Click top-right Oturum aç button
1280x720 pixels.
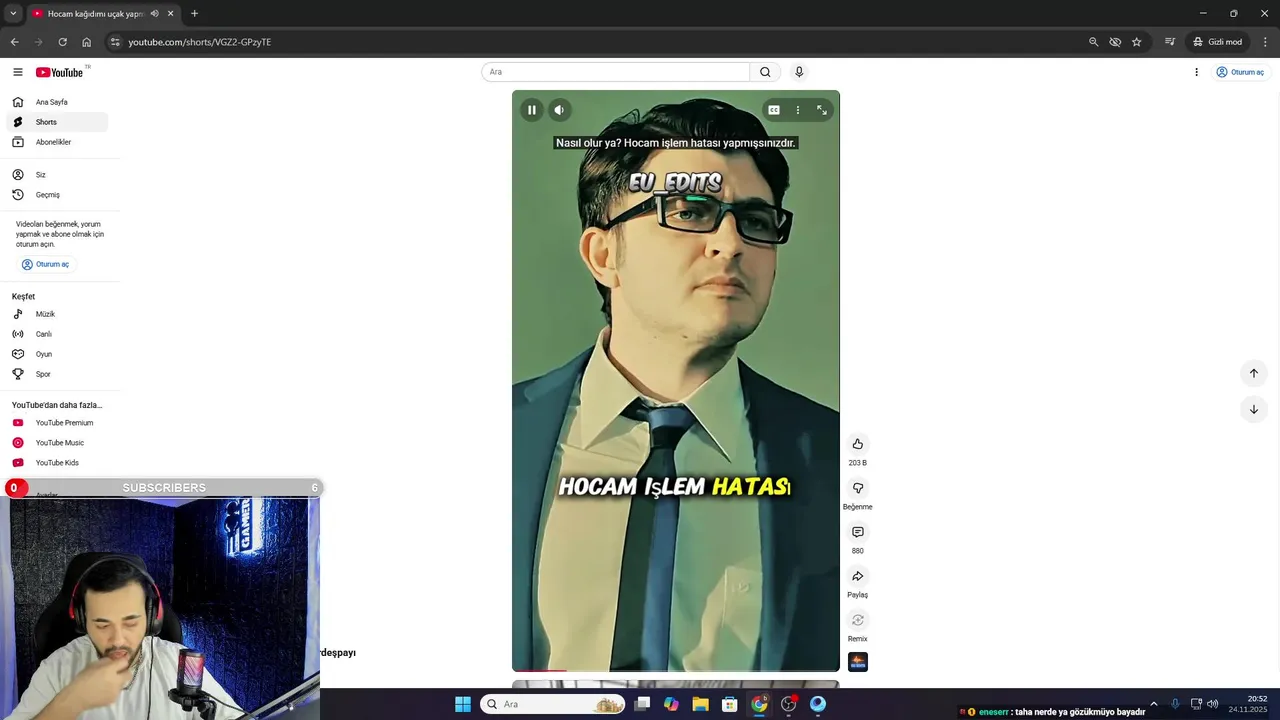1240,72
